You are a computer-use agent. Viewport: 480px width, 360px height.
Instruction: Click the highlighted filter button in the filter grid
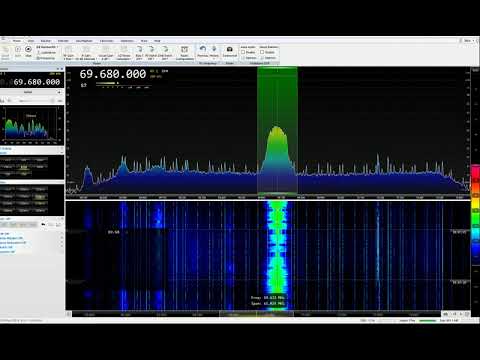coord(40,197)
